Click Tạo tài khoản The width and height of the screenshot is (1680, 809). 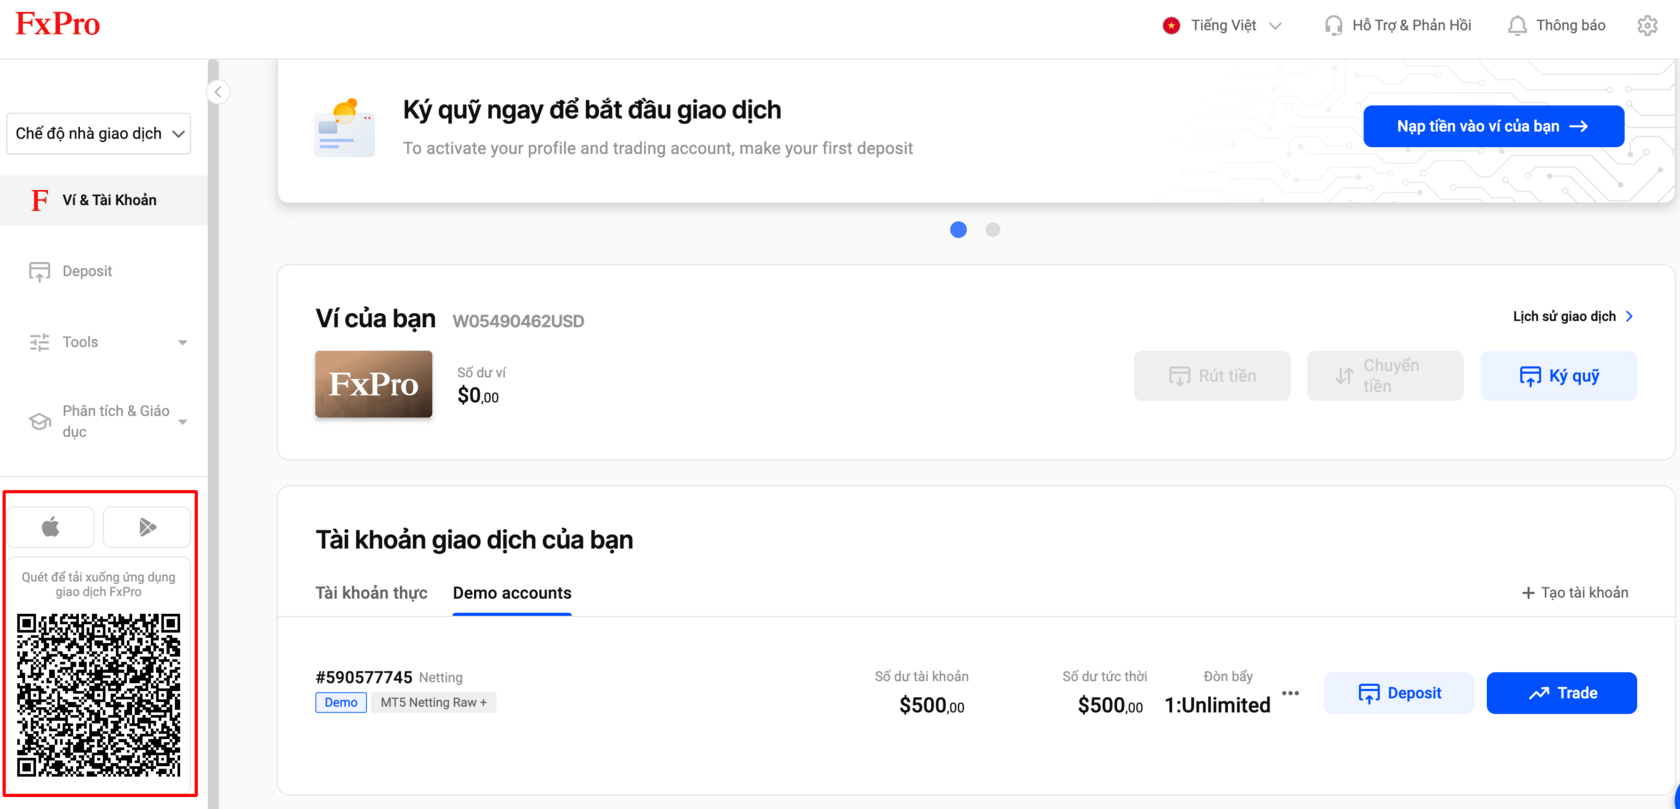pyautogui.click(x=1575, y=593)
